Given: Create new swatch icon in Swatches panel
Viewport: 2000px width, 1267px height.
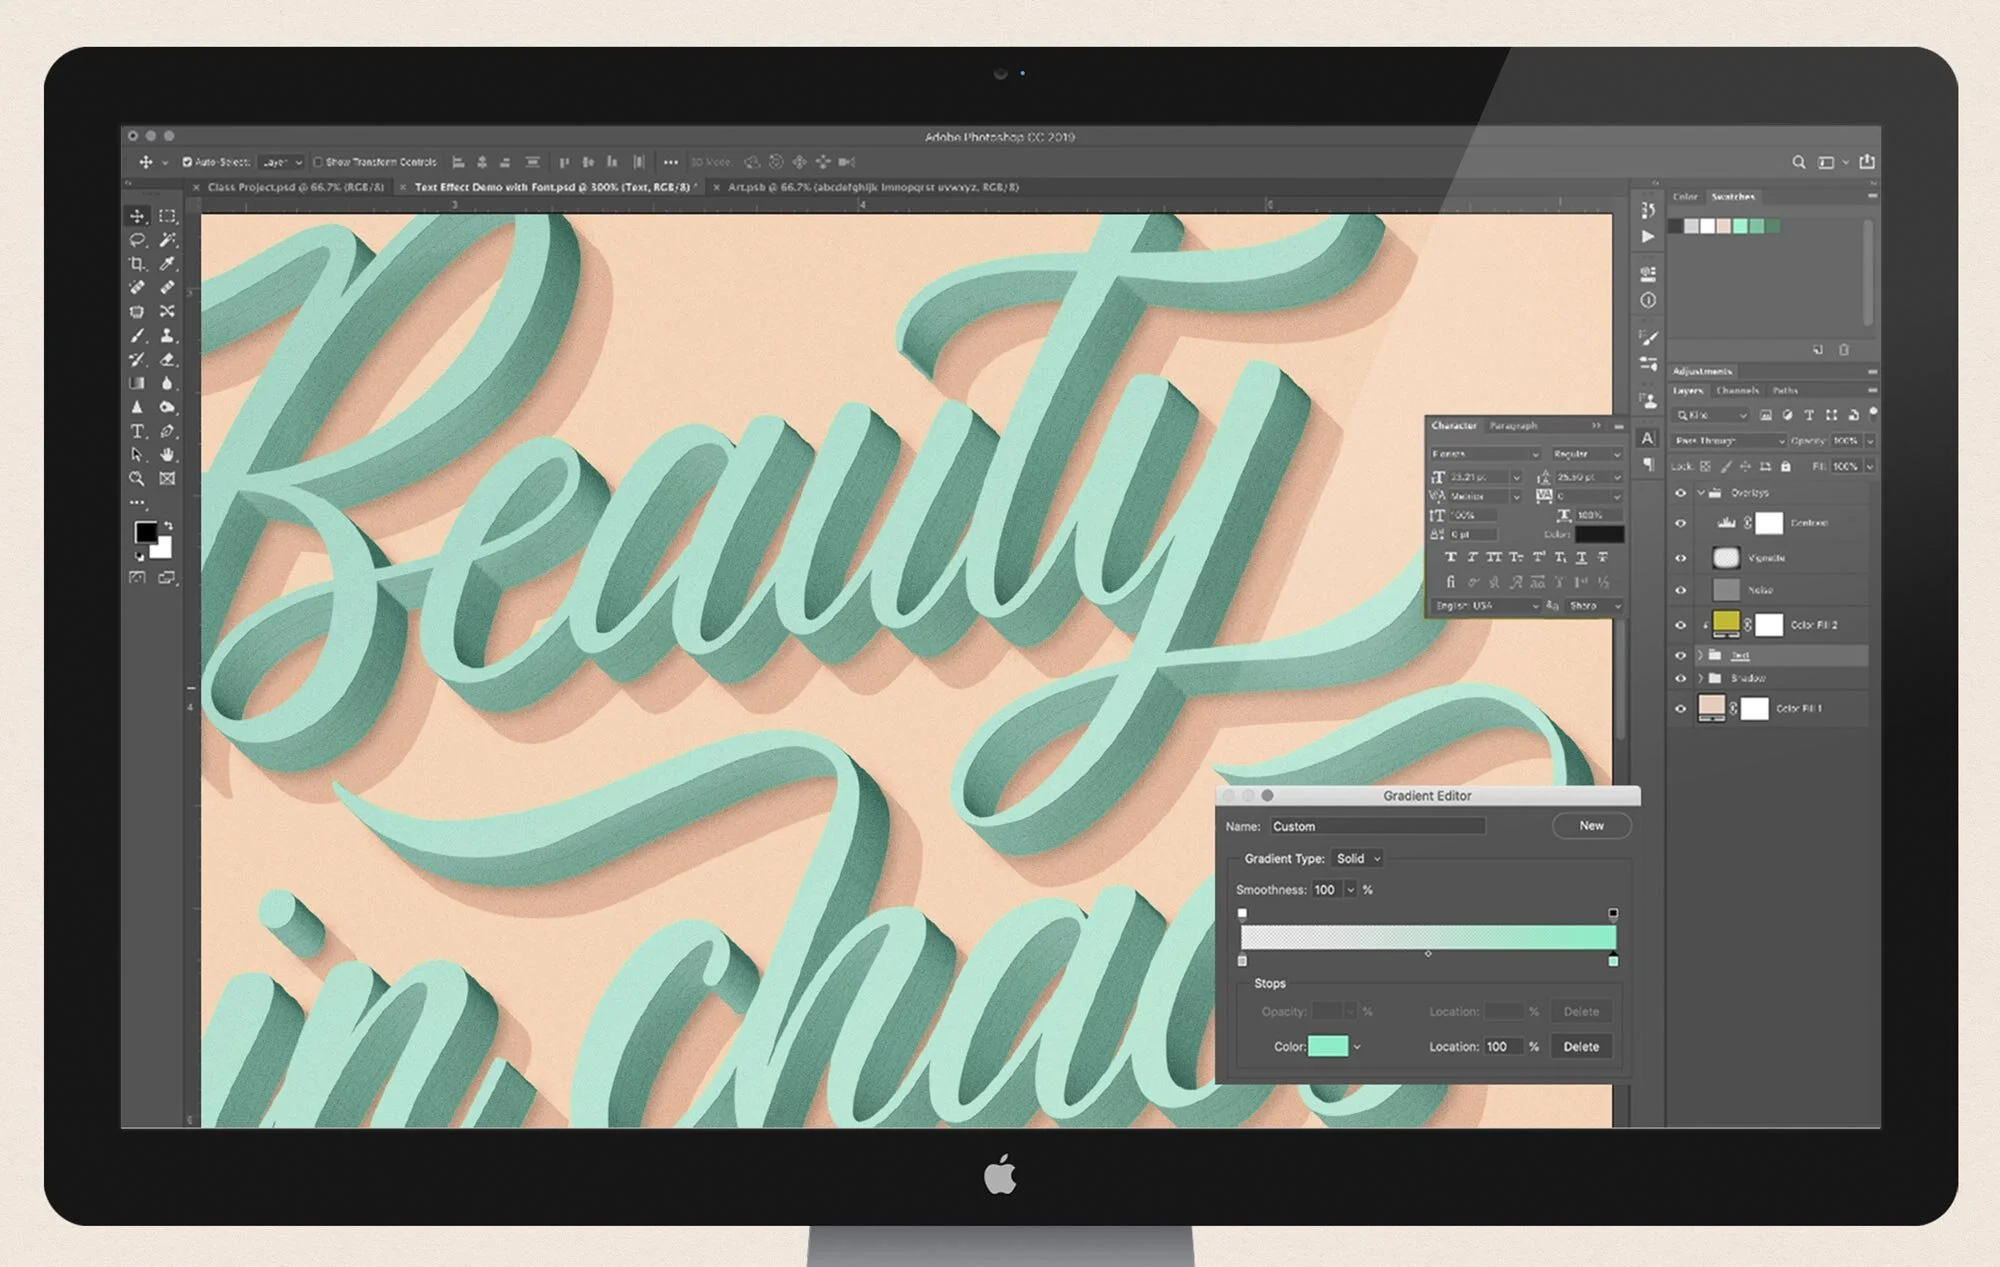Looking at the screenshot, I should coord(1818,350).
